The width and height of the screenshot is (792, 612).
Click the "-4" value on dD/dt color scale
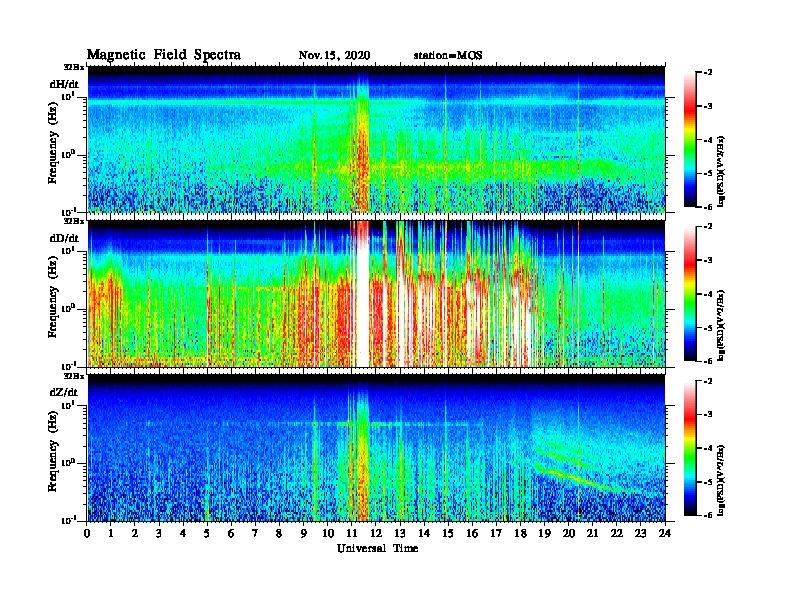(x=708, y=294)
